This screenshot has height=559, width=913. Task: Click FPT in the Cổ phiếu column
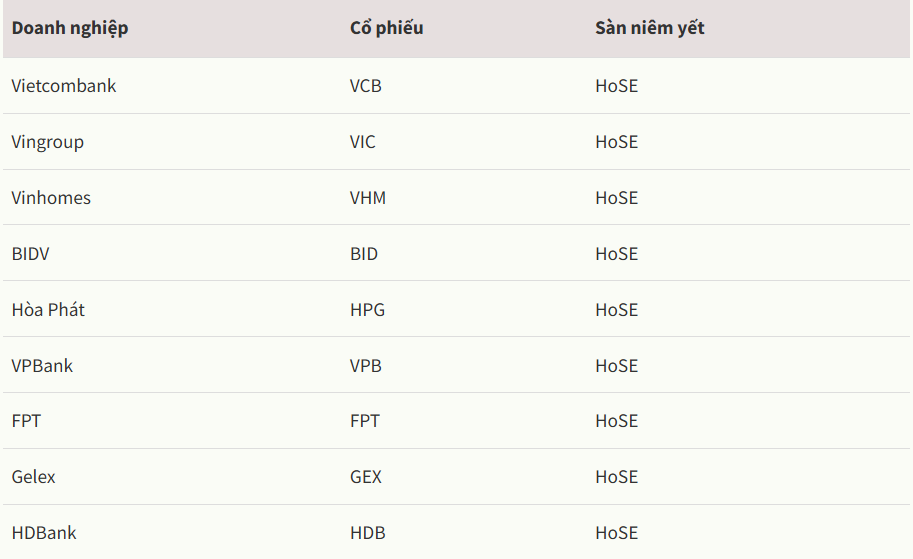365,420
